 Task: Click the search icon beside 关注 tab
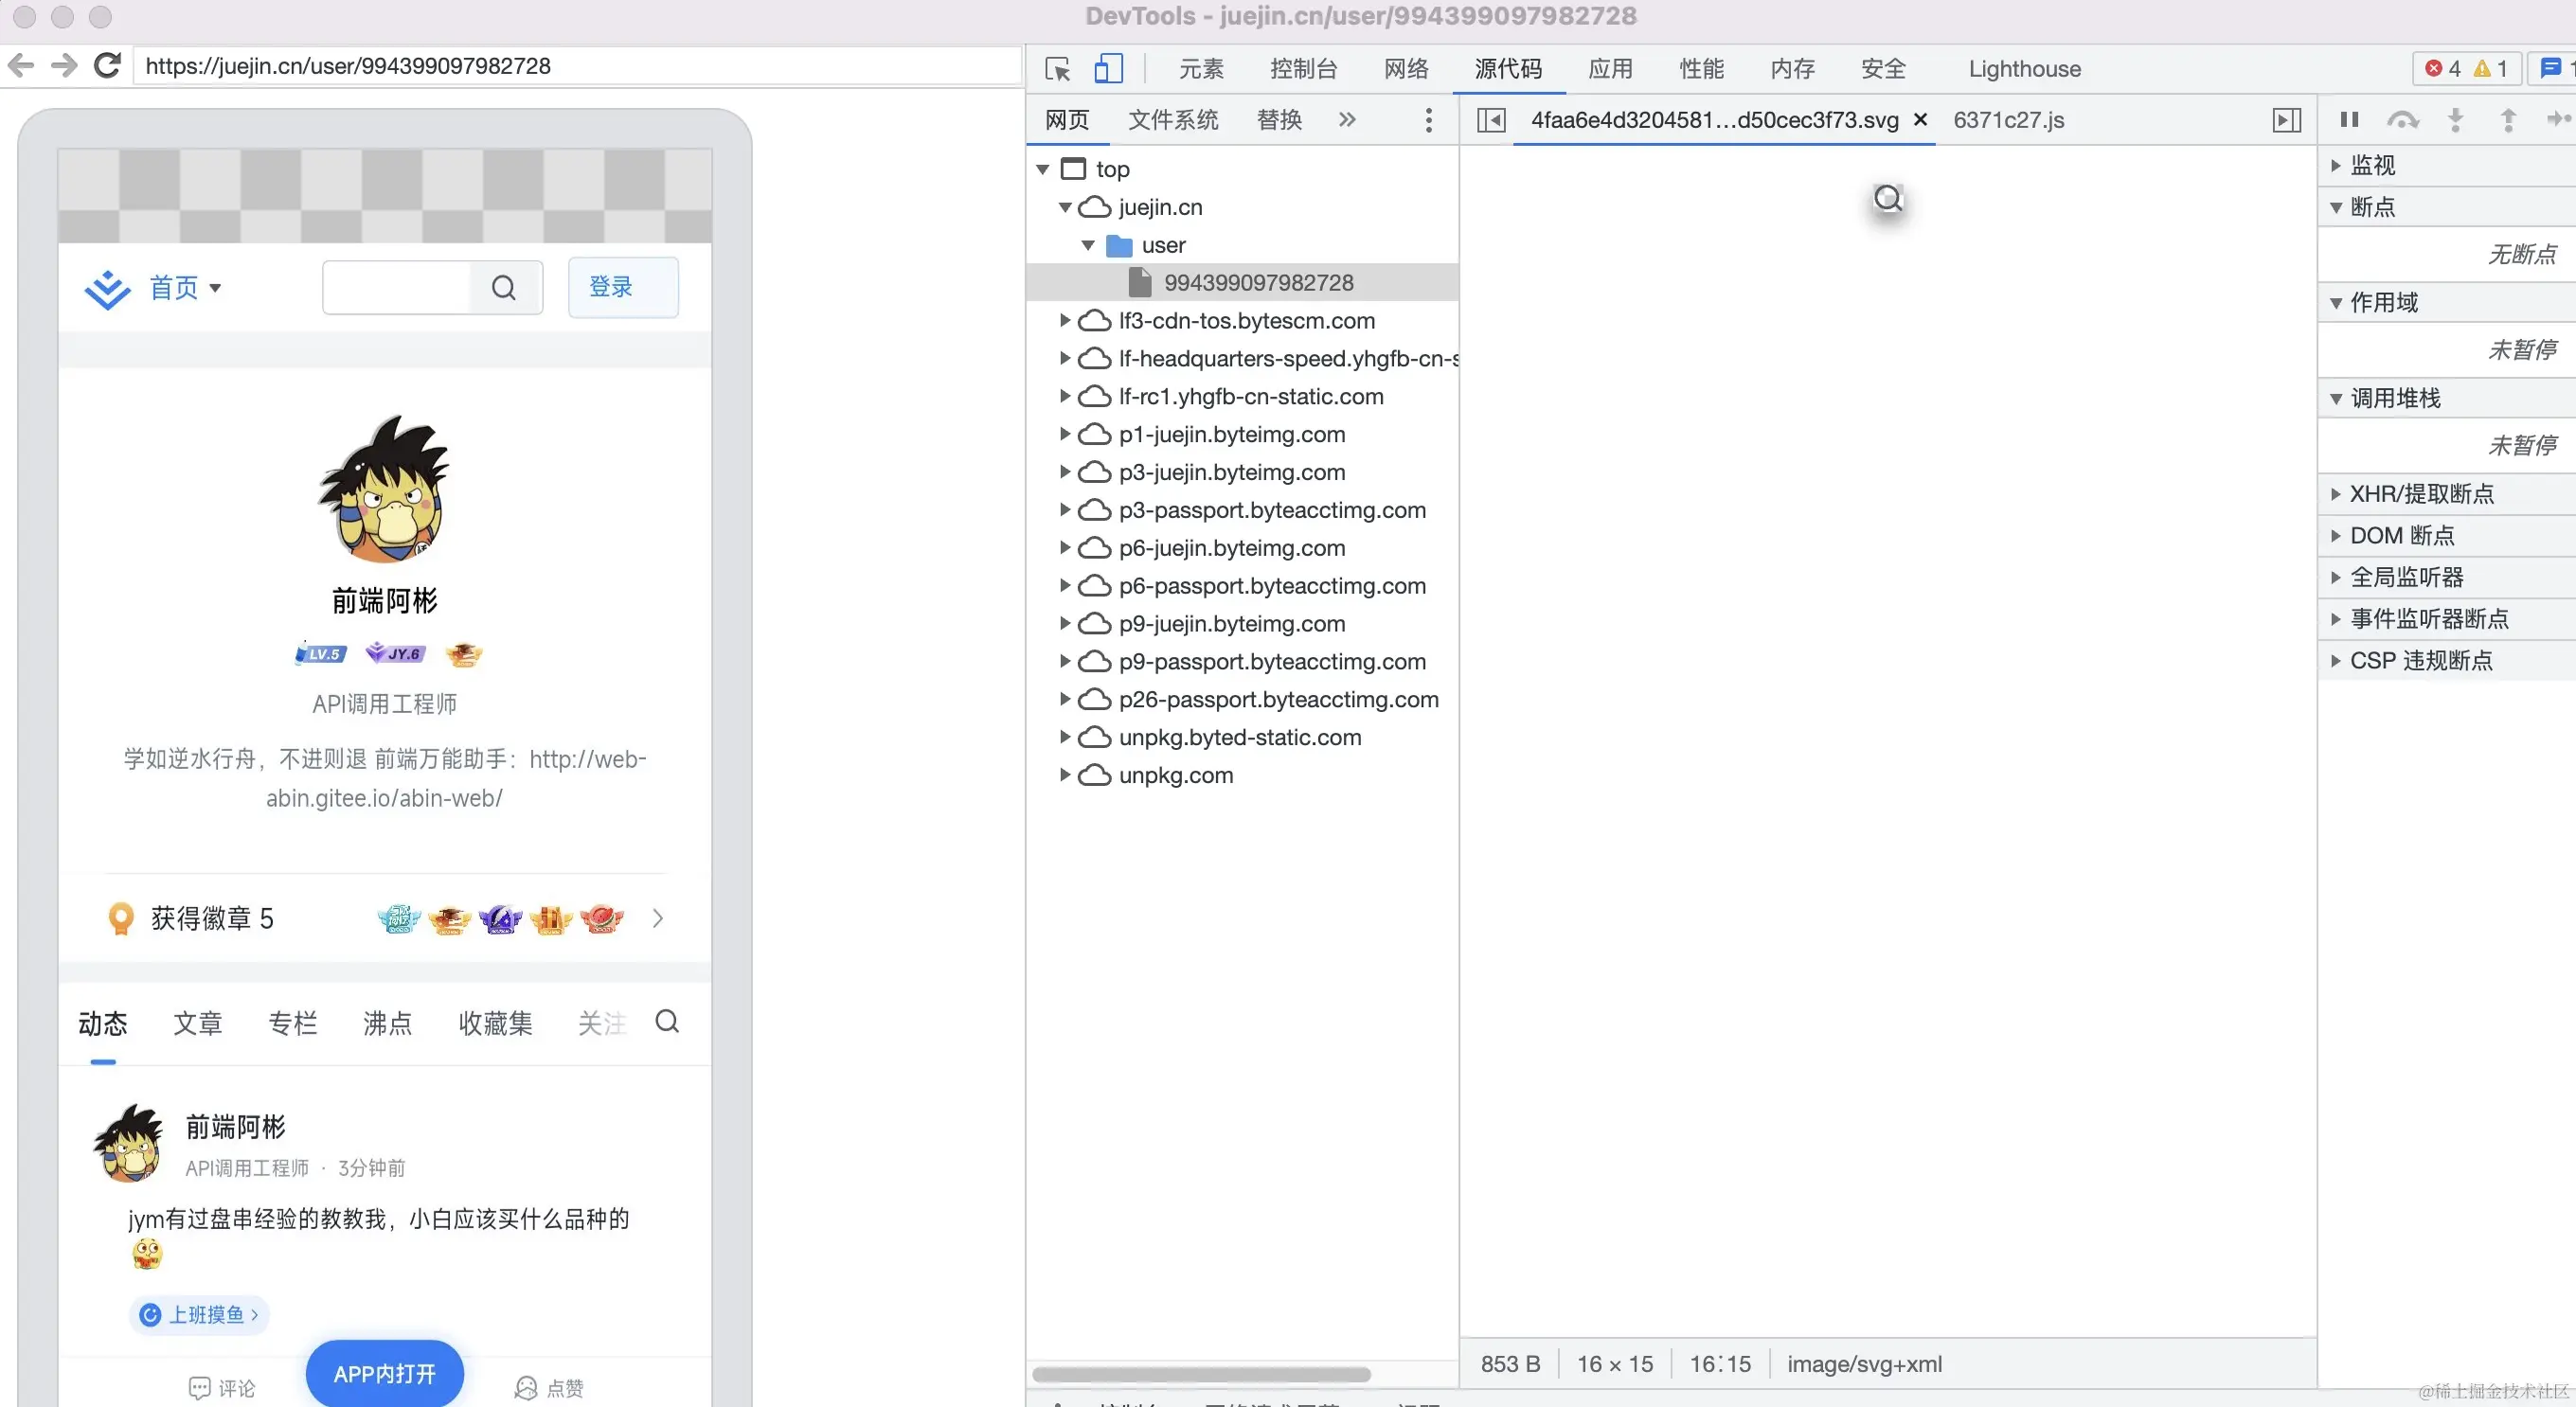(x=667, y=1021)
